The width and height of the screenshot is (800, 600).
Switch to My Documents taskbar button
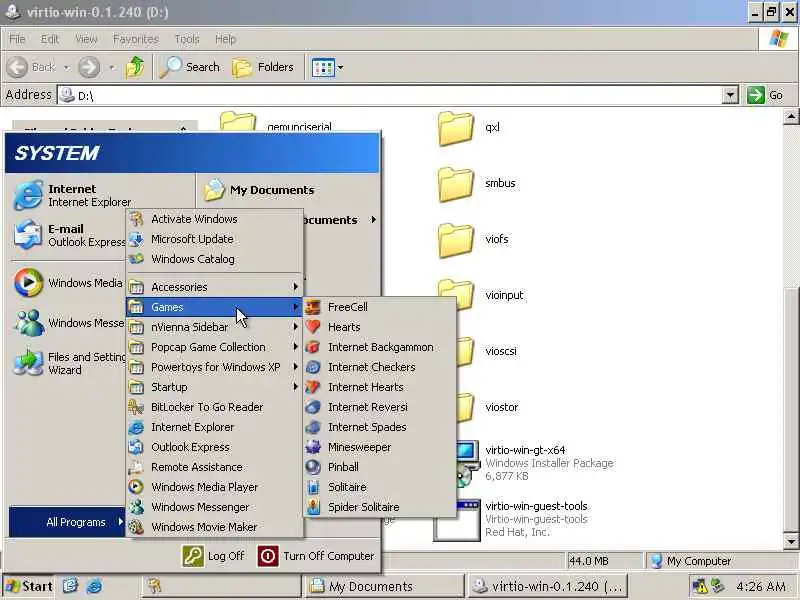coord(384,586)
